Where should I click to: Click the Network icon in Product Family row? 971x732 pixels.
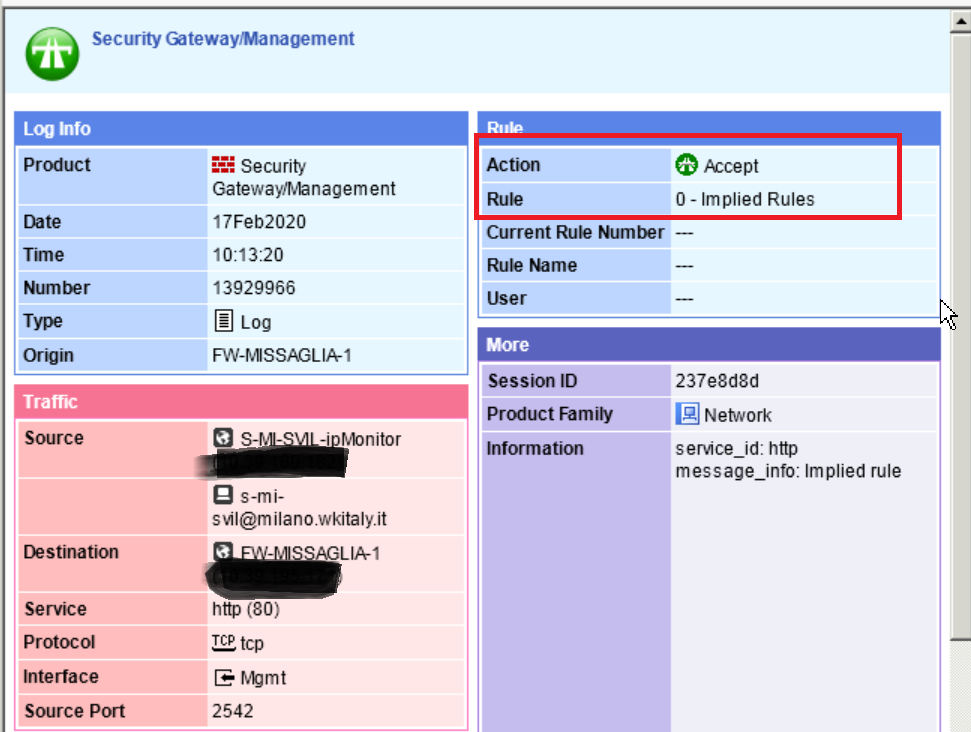point(687,414)
